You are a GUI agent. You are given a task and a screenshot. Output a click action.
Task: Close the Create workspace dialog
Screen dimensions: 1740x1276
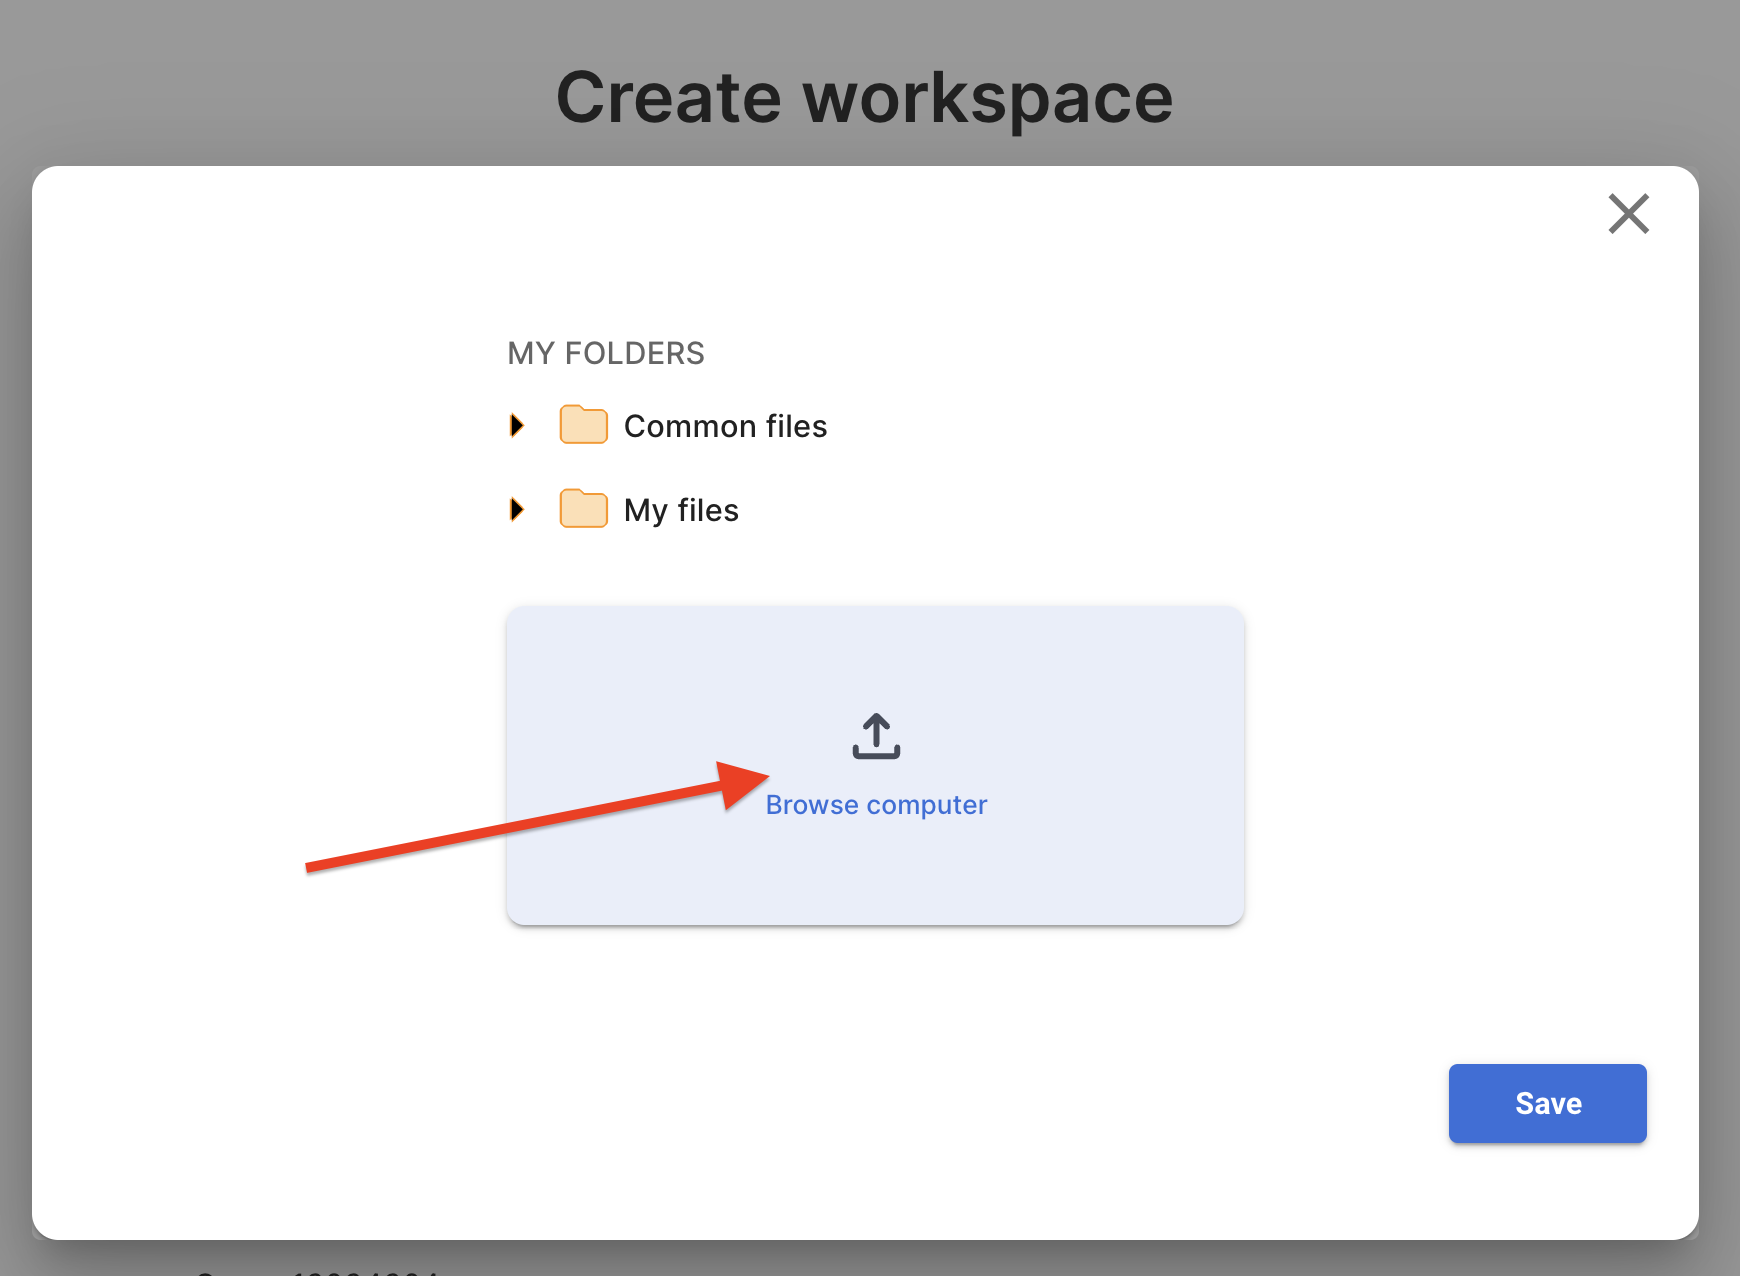coord(1628,213)
